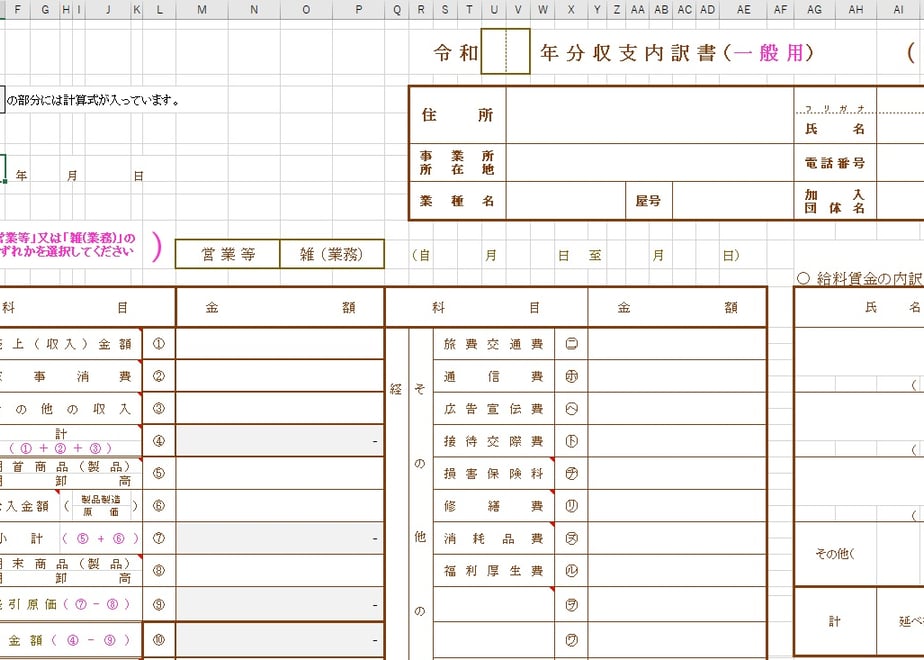Click the 損害保険料 label cell
Screen dimensions: 924x660
click(x=494, y=473)
